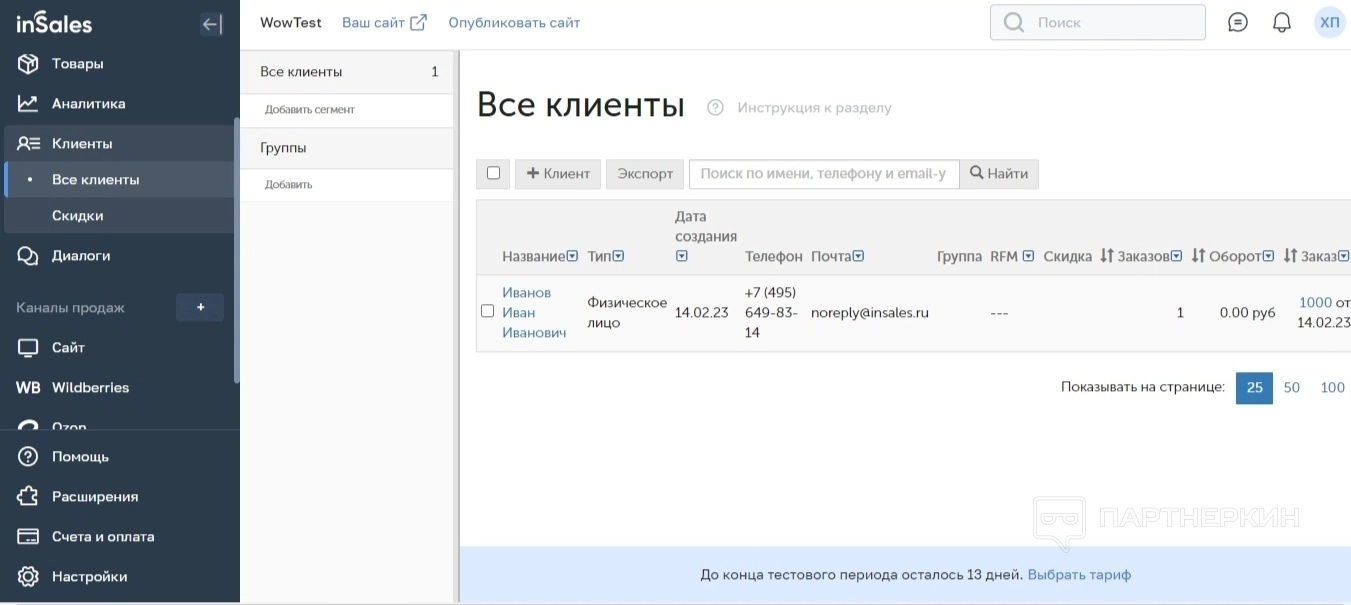Click the Экспорт button
The height and width of the screenshot is (605, 1351).
coord(645,174)
